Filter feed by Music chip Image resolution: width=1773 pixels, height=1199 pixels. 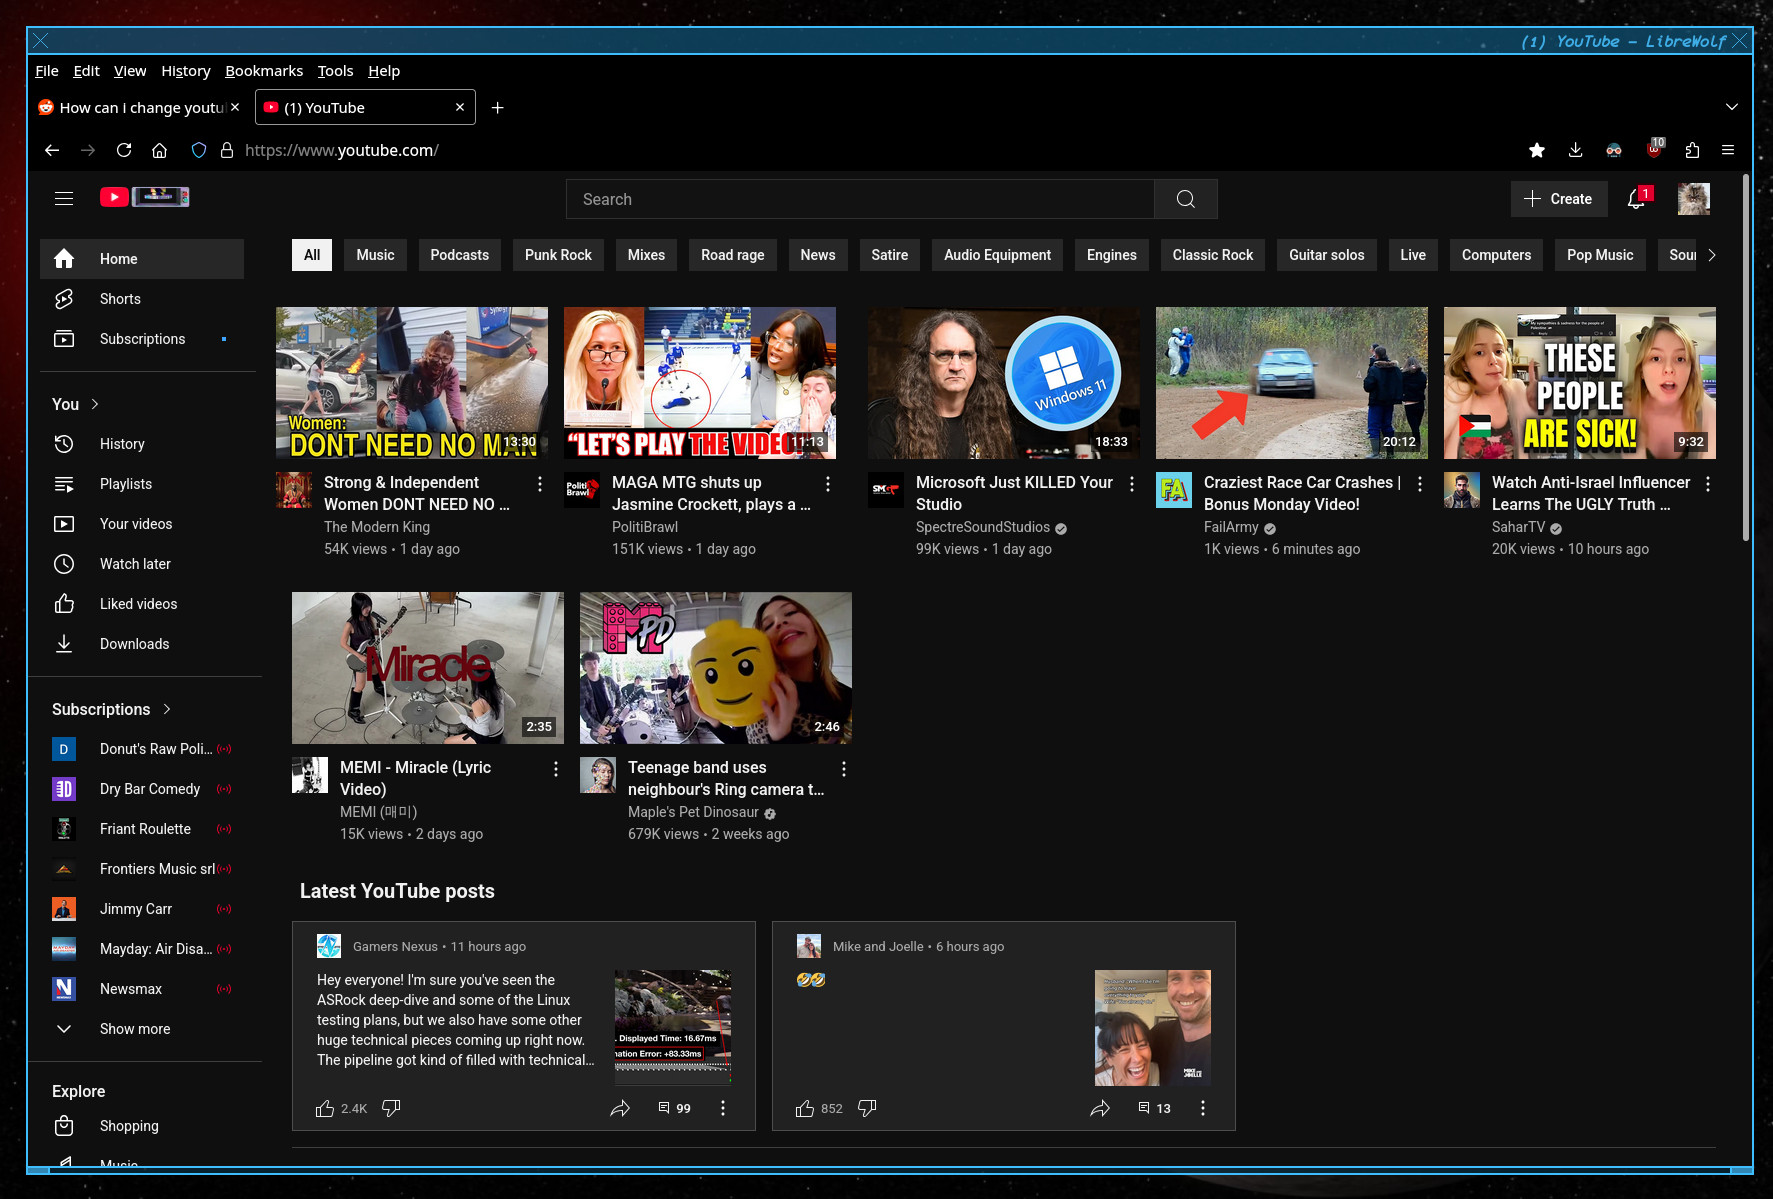375,255
